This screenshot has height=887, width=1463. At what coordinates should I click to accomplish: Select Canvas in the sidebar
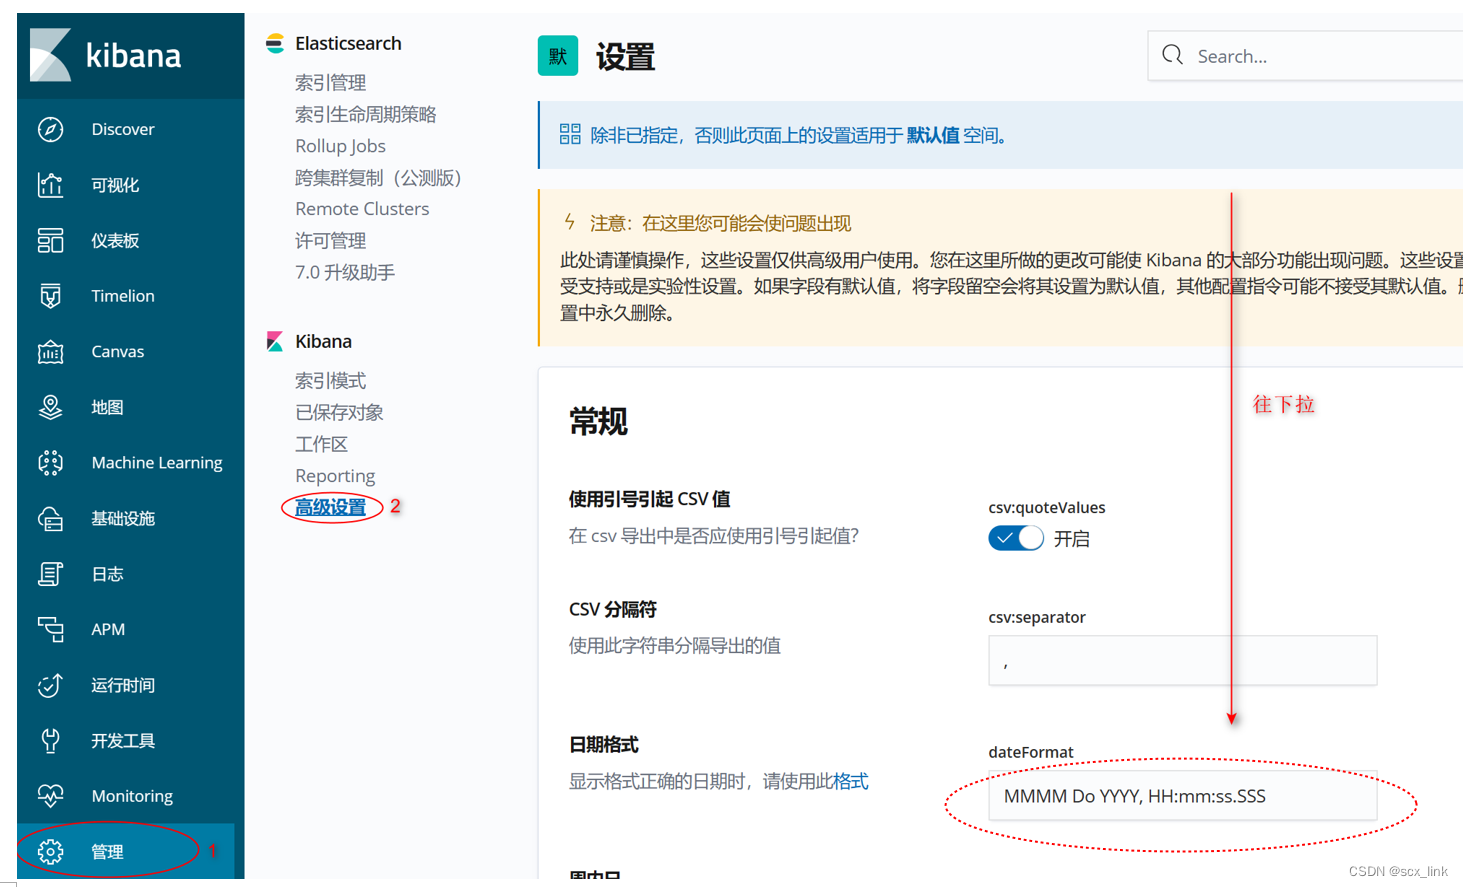click(118, 352)
